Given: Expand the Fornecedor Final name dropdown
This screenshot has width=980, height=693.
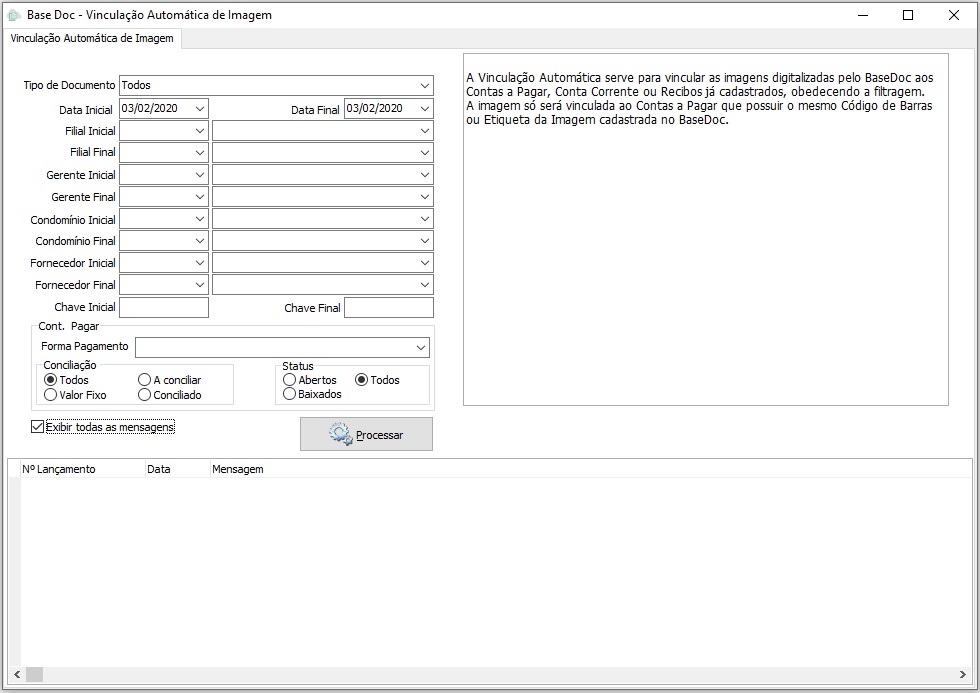Looking at the screenshot, I should pyautogui.click(x=425, y=285).
